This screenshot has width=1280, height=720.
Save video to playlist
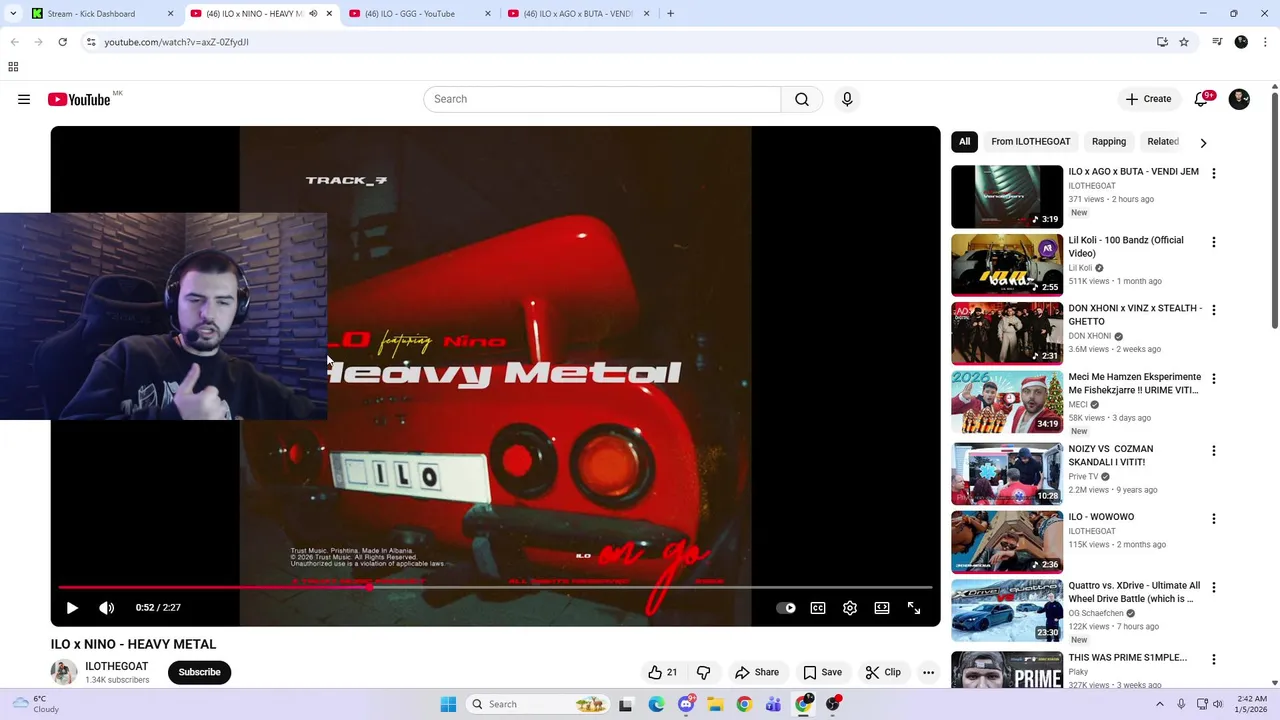[822, 672]
